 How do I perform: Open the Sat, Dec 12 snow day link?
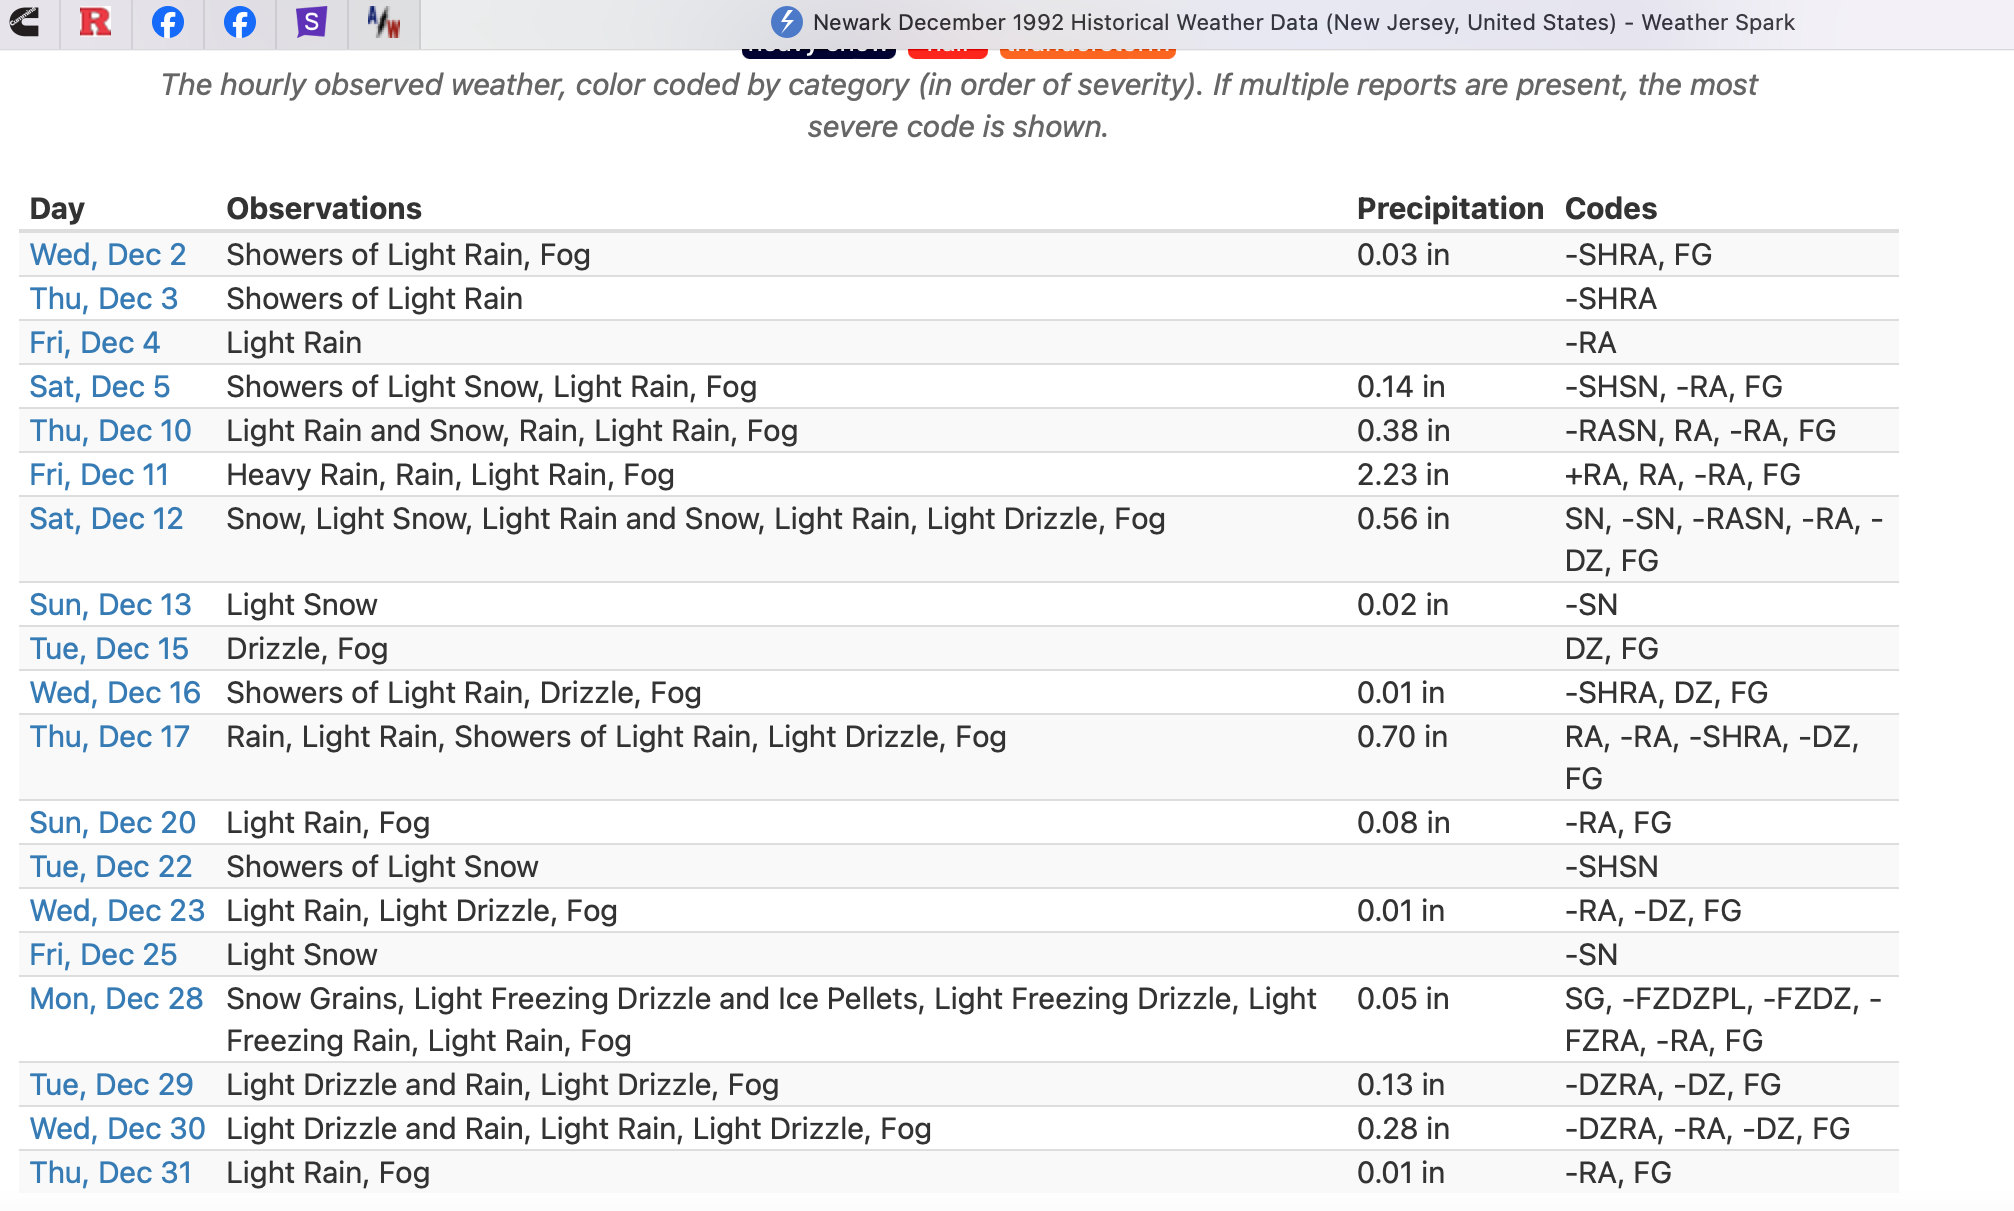[x=106, y=519]
